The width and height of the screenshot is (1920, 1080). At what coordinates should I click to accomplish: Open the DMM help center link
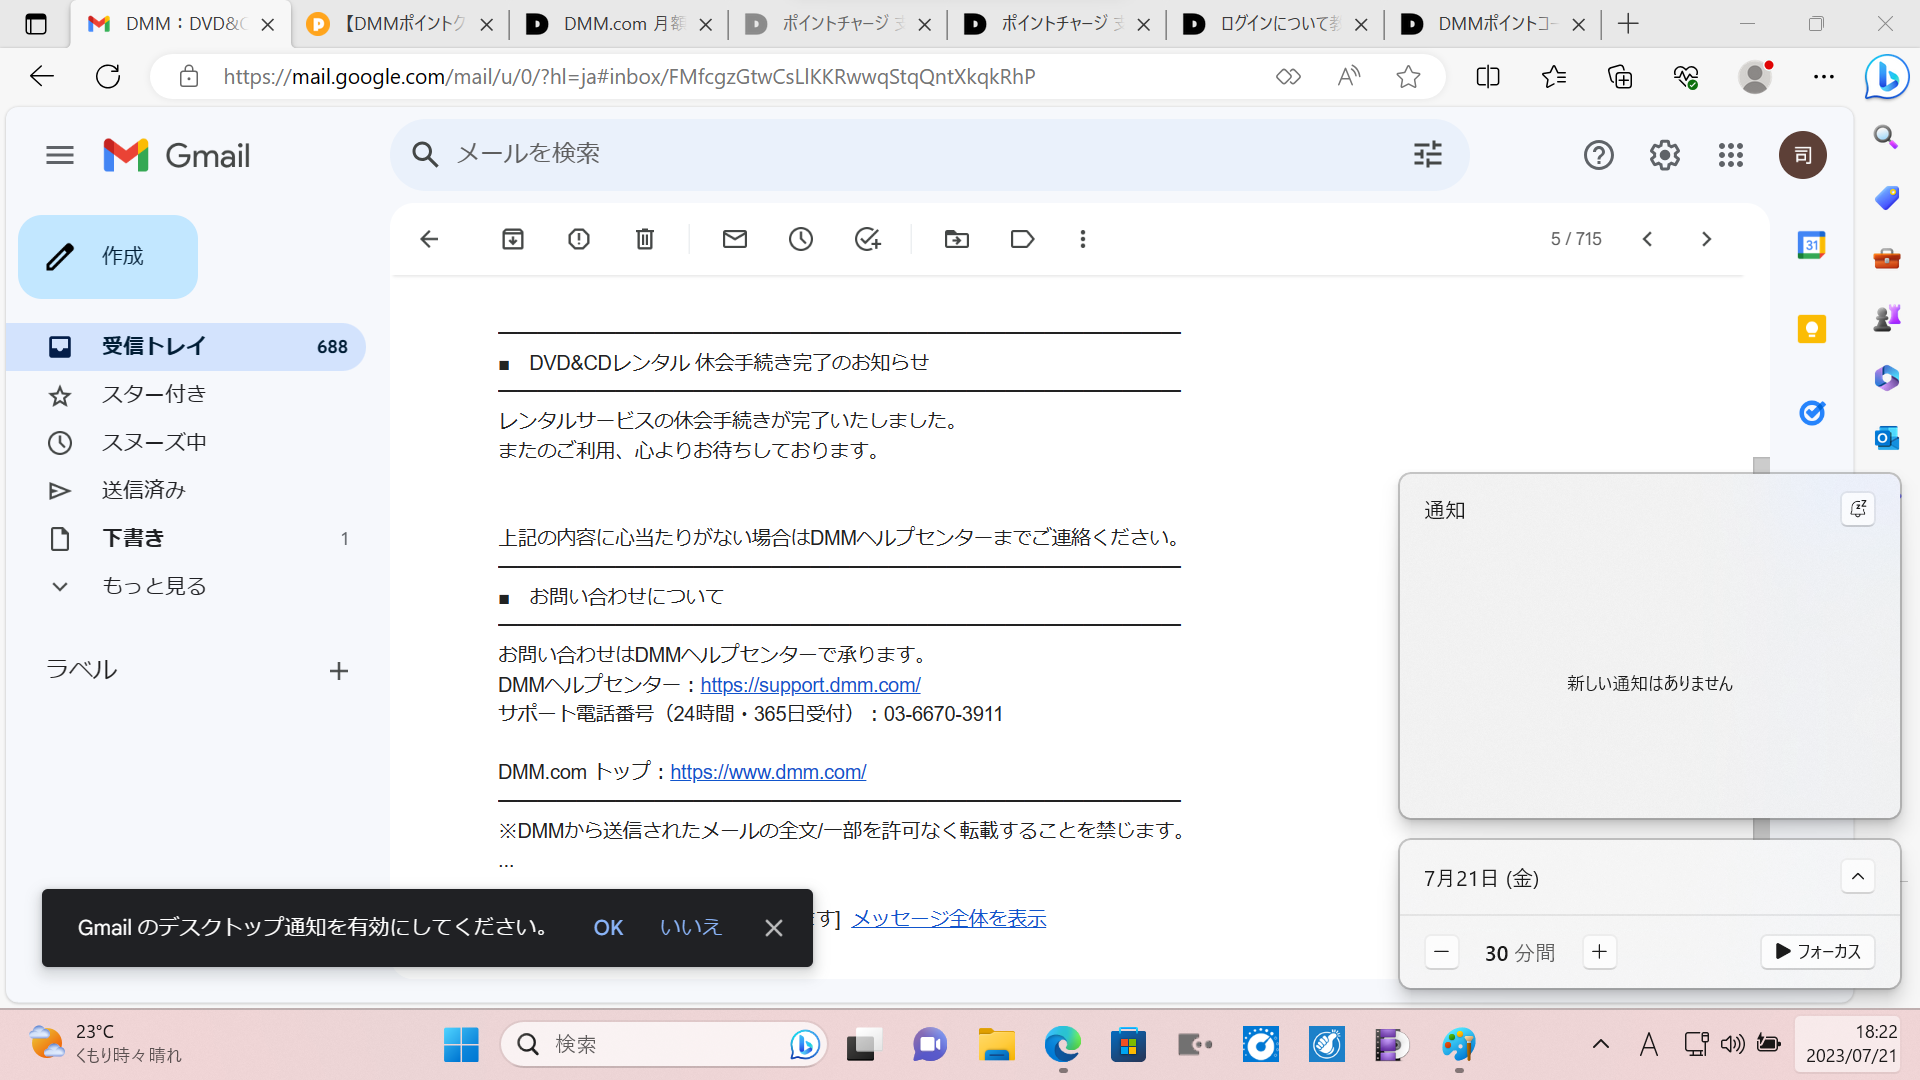coord(810,684)
